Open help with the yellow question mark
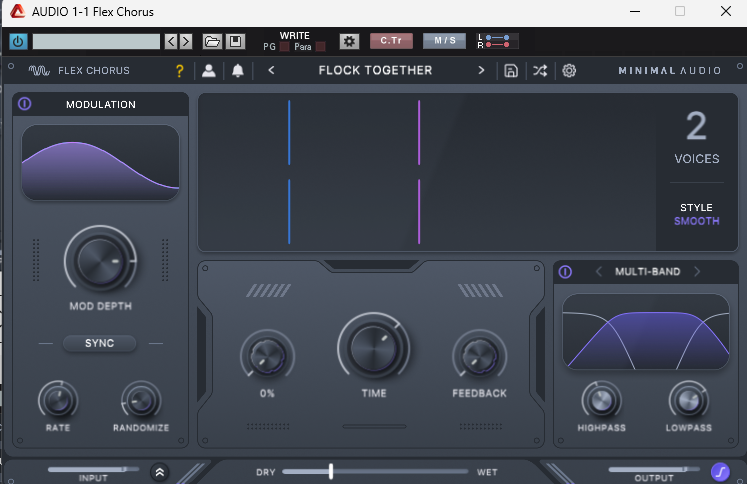747x484 pixels. click(x=180, y=71)
